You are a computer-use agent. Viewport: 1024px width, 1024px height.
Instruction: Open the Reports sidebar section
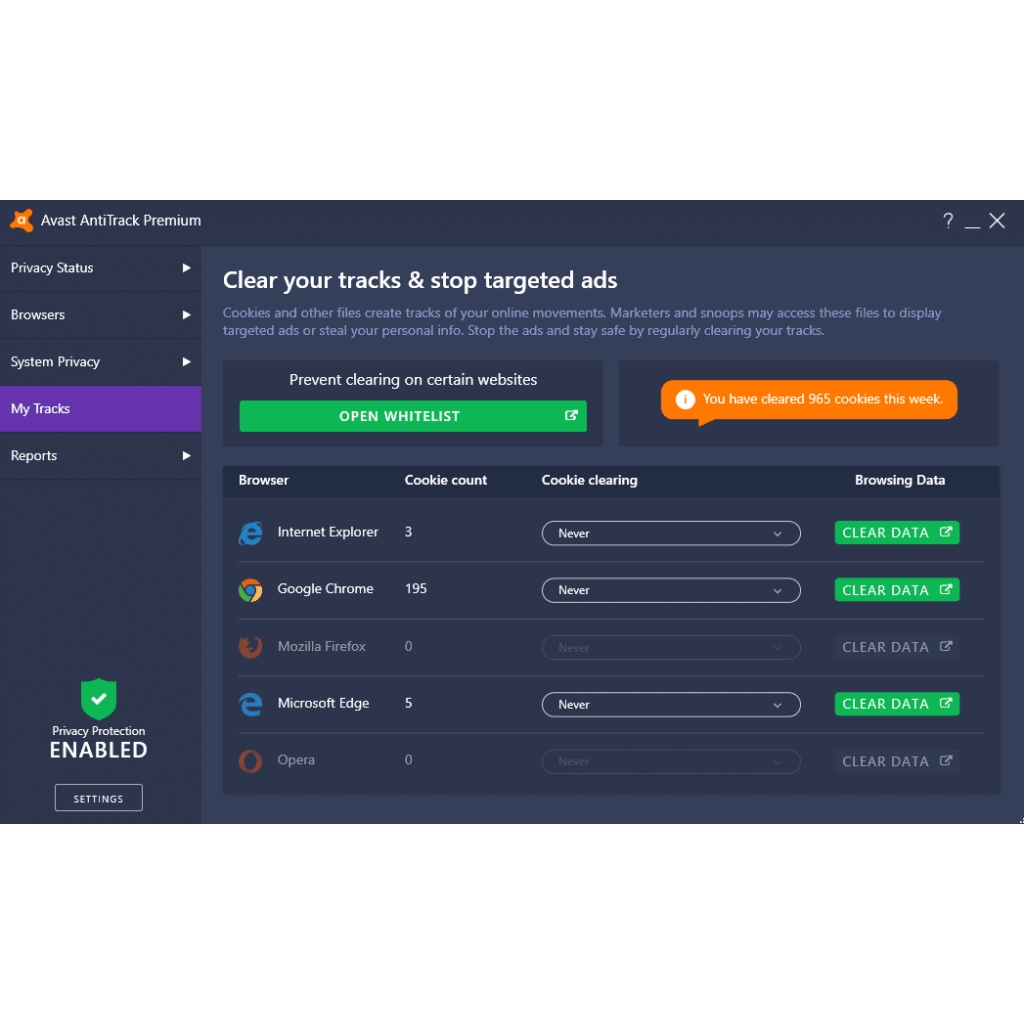point(100,456)
